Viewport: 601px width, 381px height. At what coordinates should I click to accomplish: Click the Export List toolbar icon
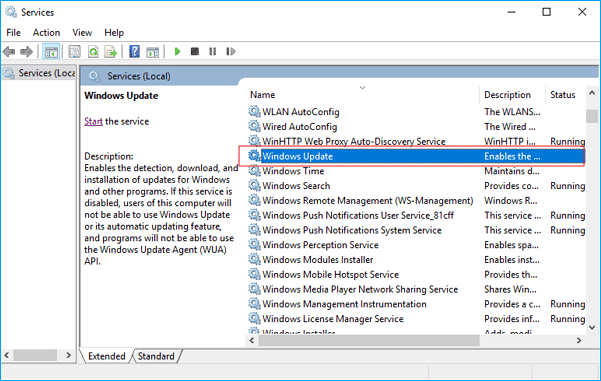coord(111,51)
